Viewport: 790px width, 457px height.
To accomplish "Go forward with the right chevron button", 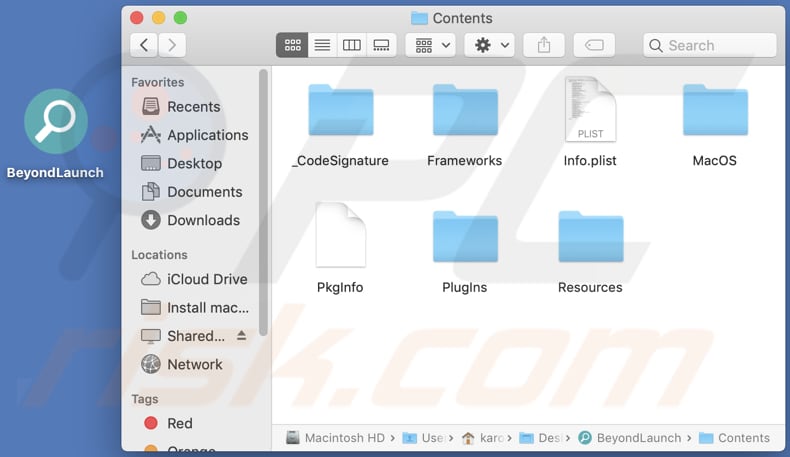I will point(172,45).
